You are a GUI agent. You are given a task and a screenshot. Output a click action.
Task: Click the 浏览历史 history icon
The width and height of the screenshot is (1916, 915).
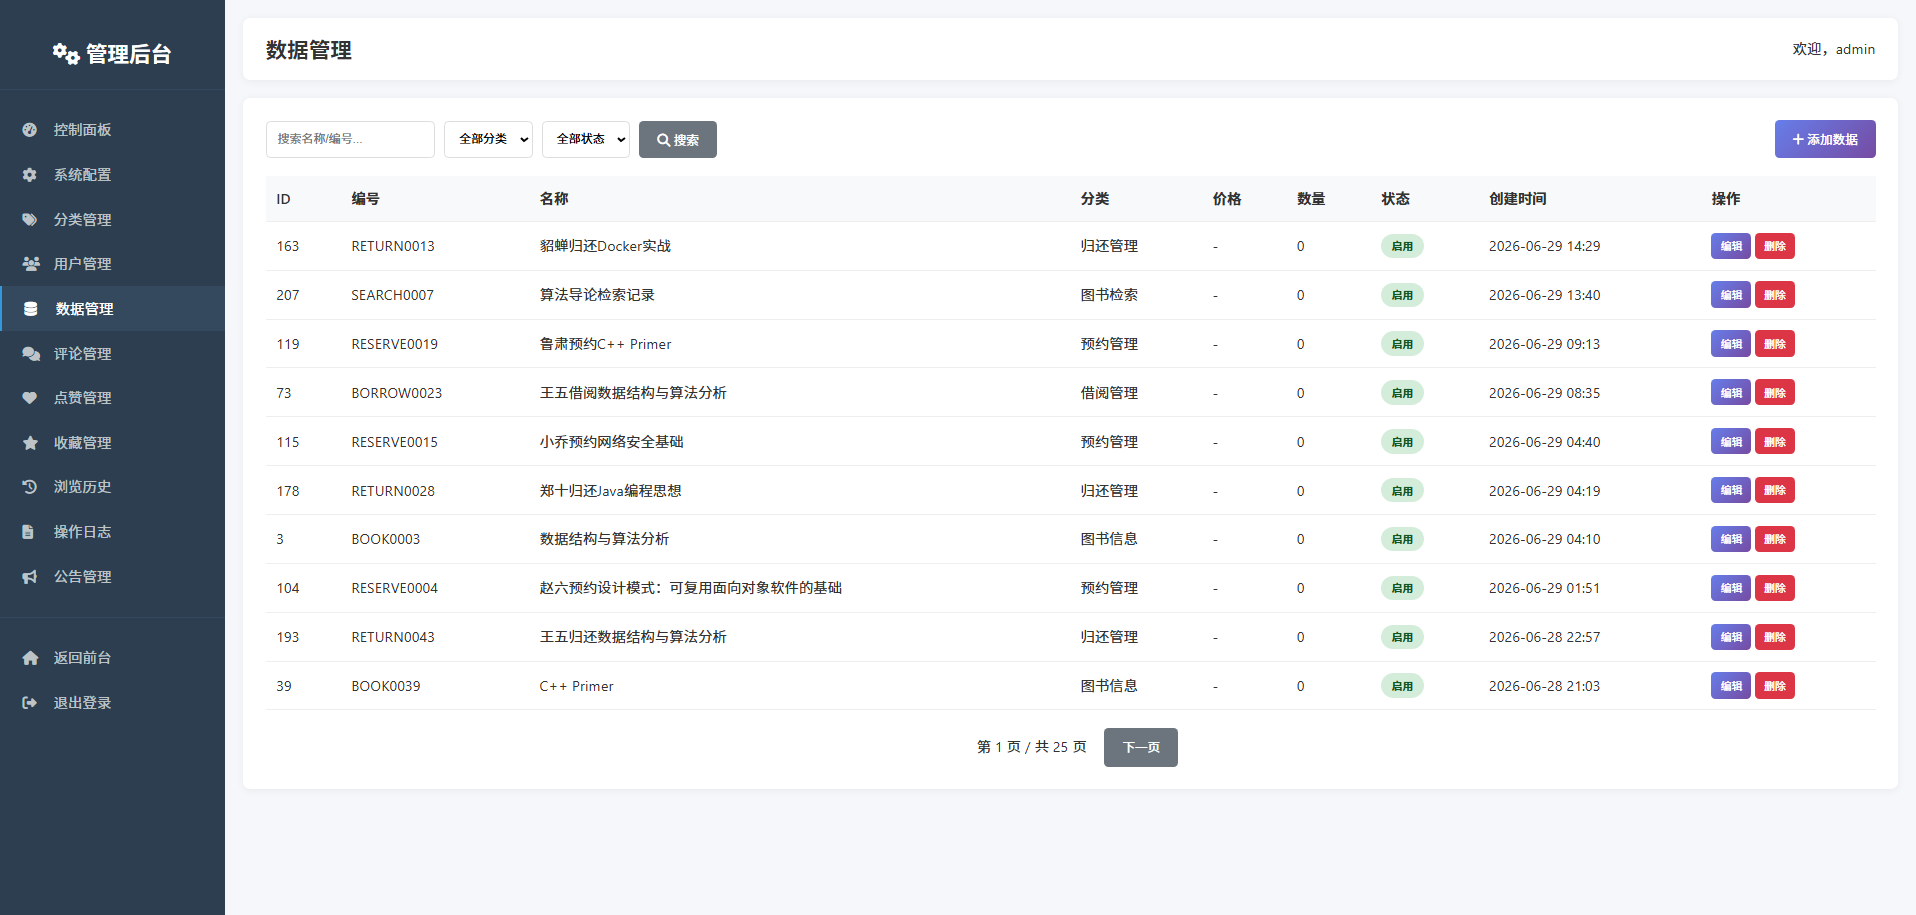pyautogui.click(x=30, y=487)
